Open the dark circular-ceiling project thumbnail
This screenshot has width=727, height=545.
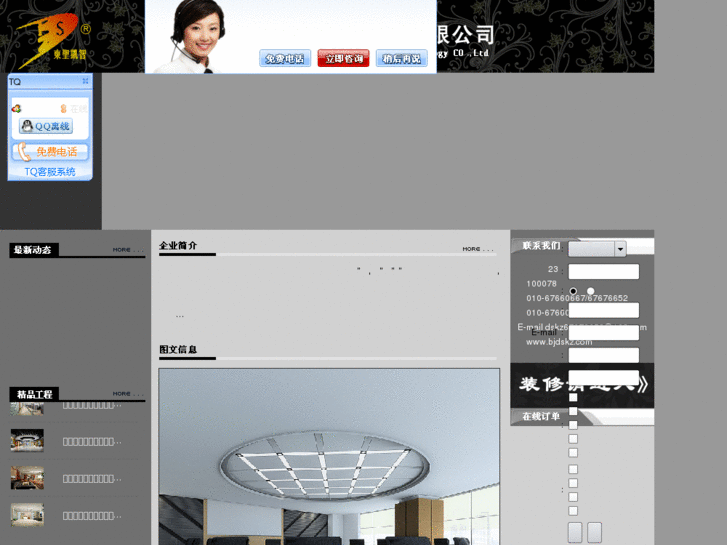[x=27, y=440]
